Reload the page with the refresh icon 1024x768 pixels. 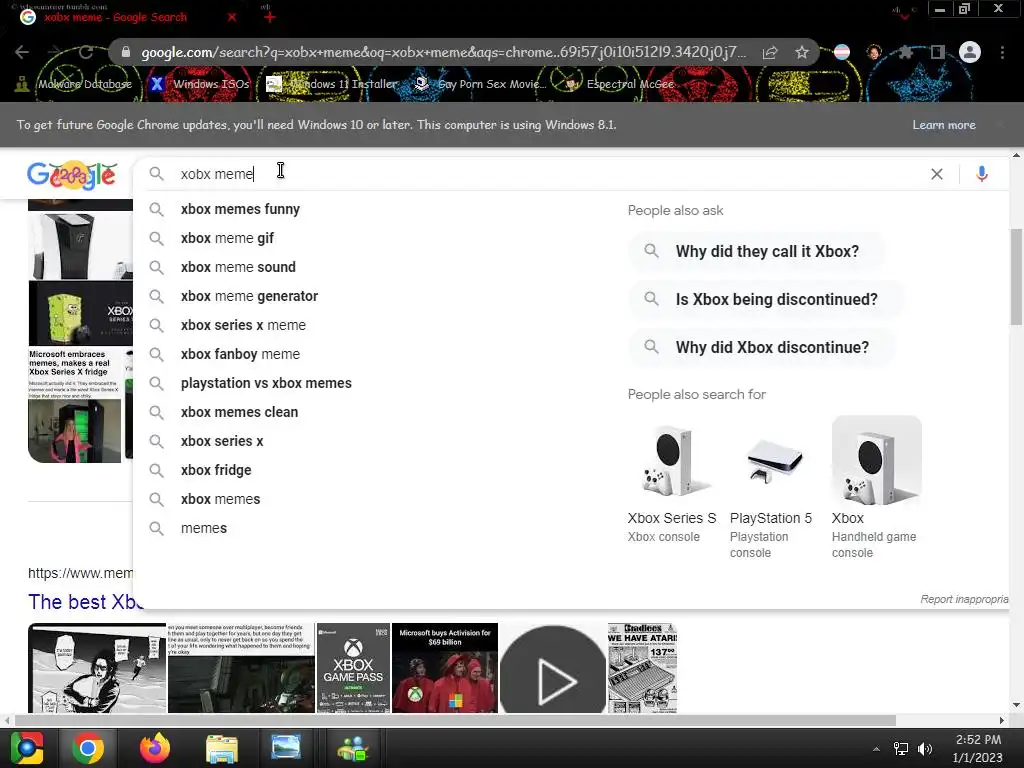(86, 52)
